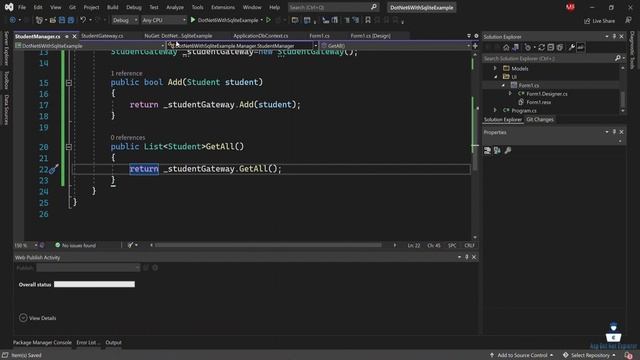Screen dimensions: 640x360
Task: Open the StudentManager type navigation dropdown
Action: tap(242, 46)
